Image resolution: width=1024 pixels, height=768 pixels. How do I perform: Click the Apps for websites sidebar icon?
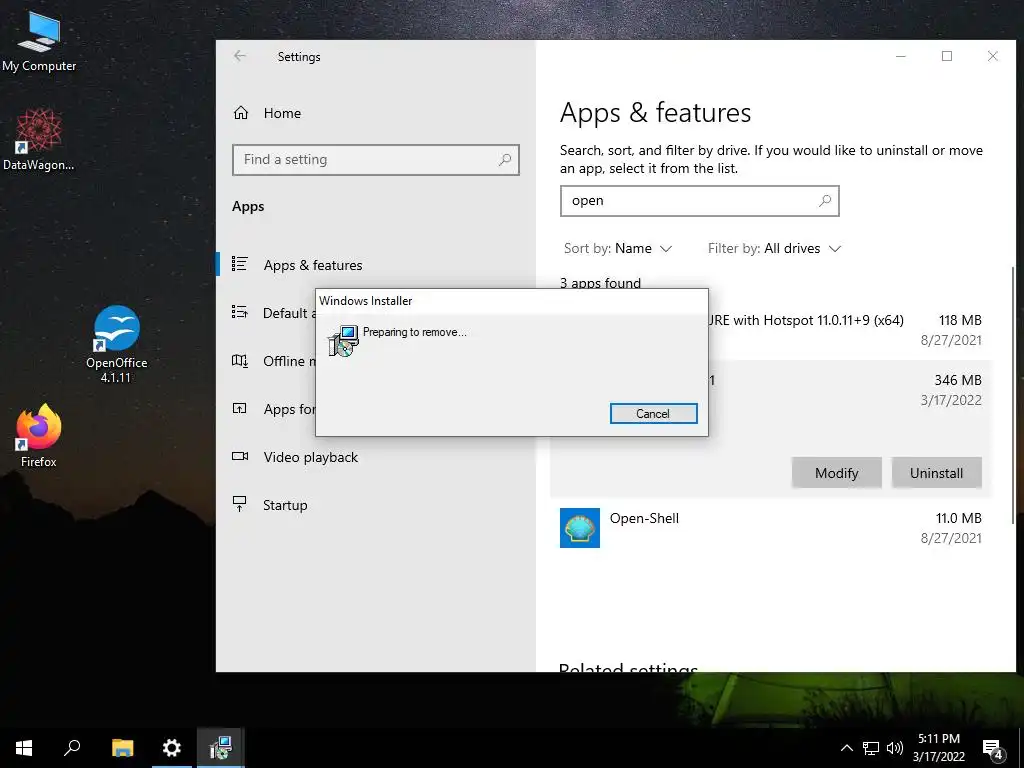pyautogui.click(x=240, y=409)
